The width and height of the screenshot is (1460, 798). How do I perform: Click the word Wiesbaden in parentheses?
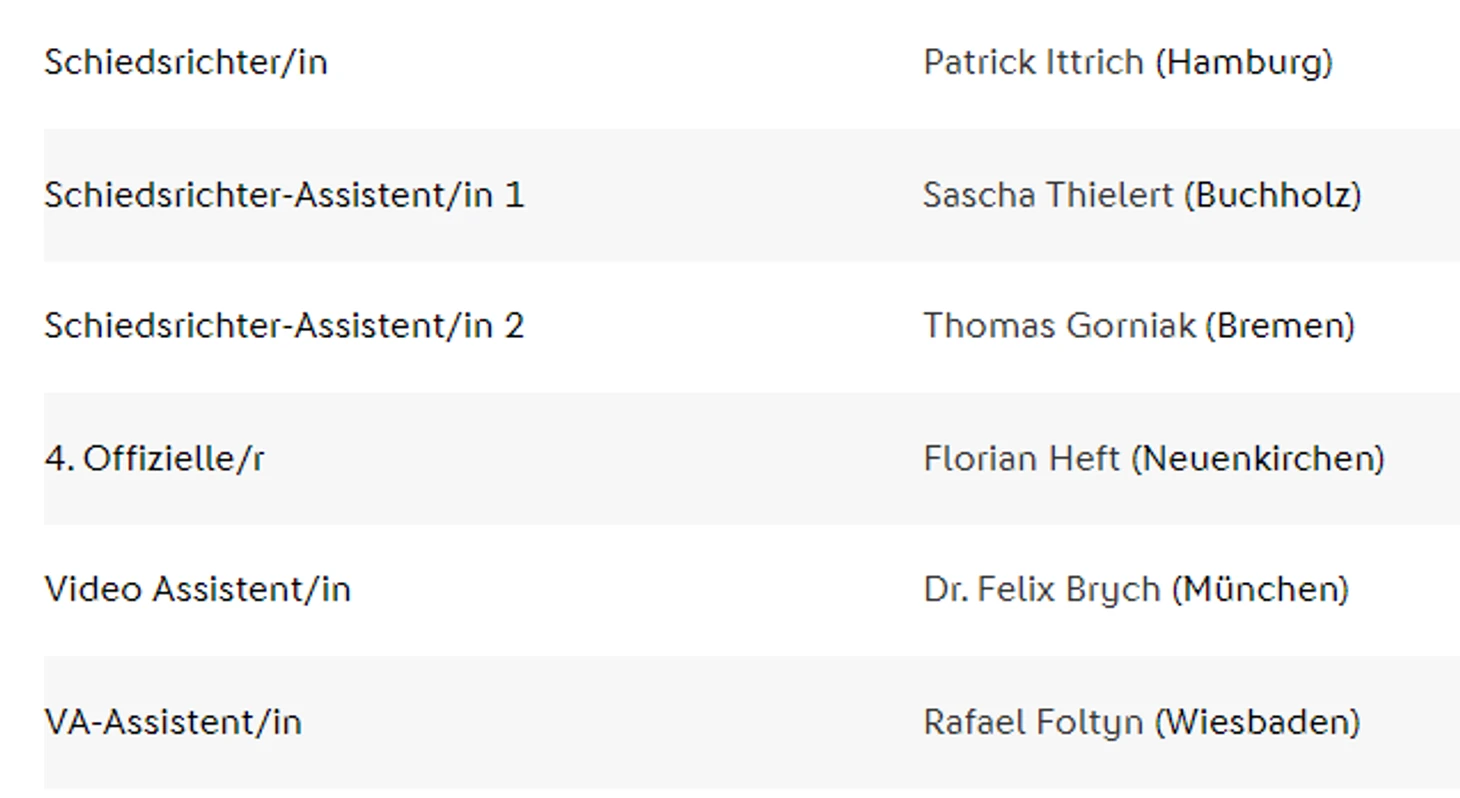tap(1258, 721)
